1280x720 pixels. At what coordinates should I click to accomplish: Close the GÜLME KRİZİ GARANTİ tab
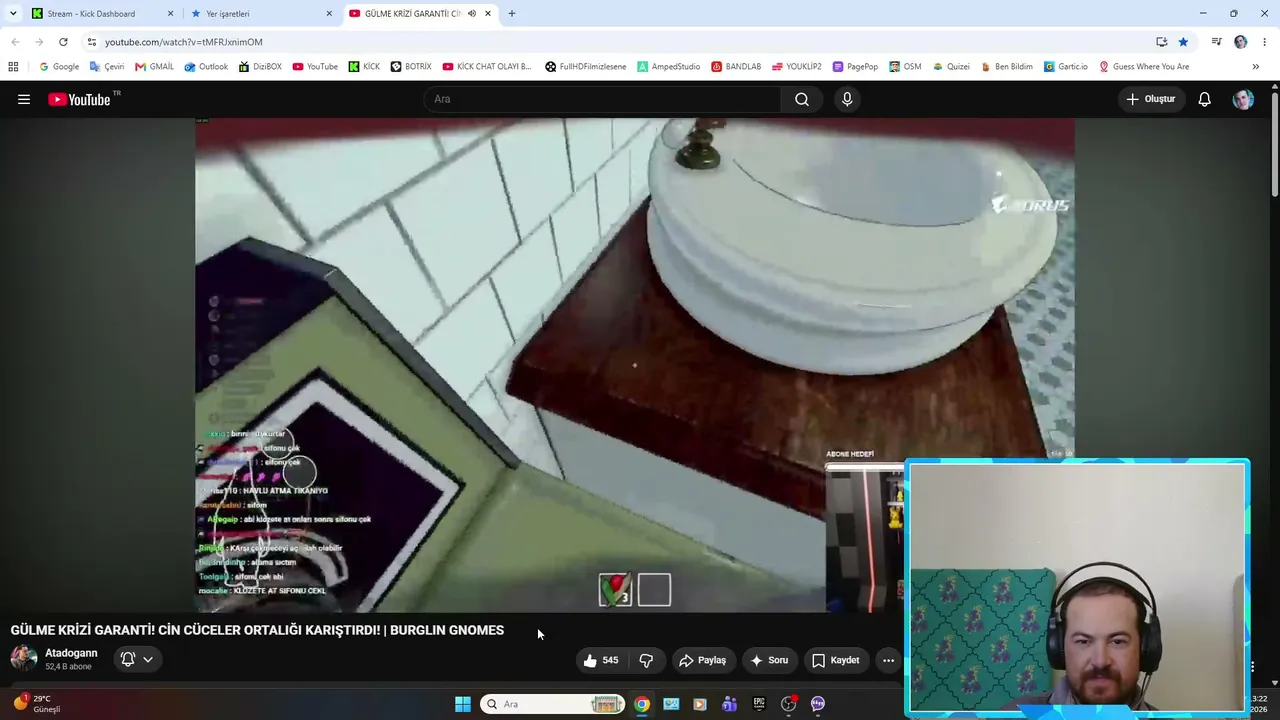click(488, 14)
